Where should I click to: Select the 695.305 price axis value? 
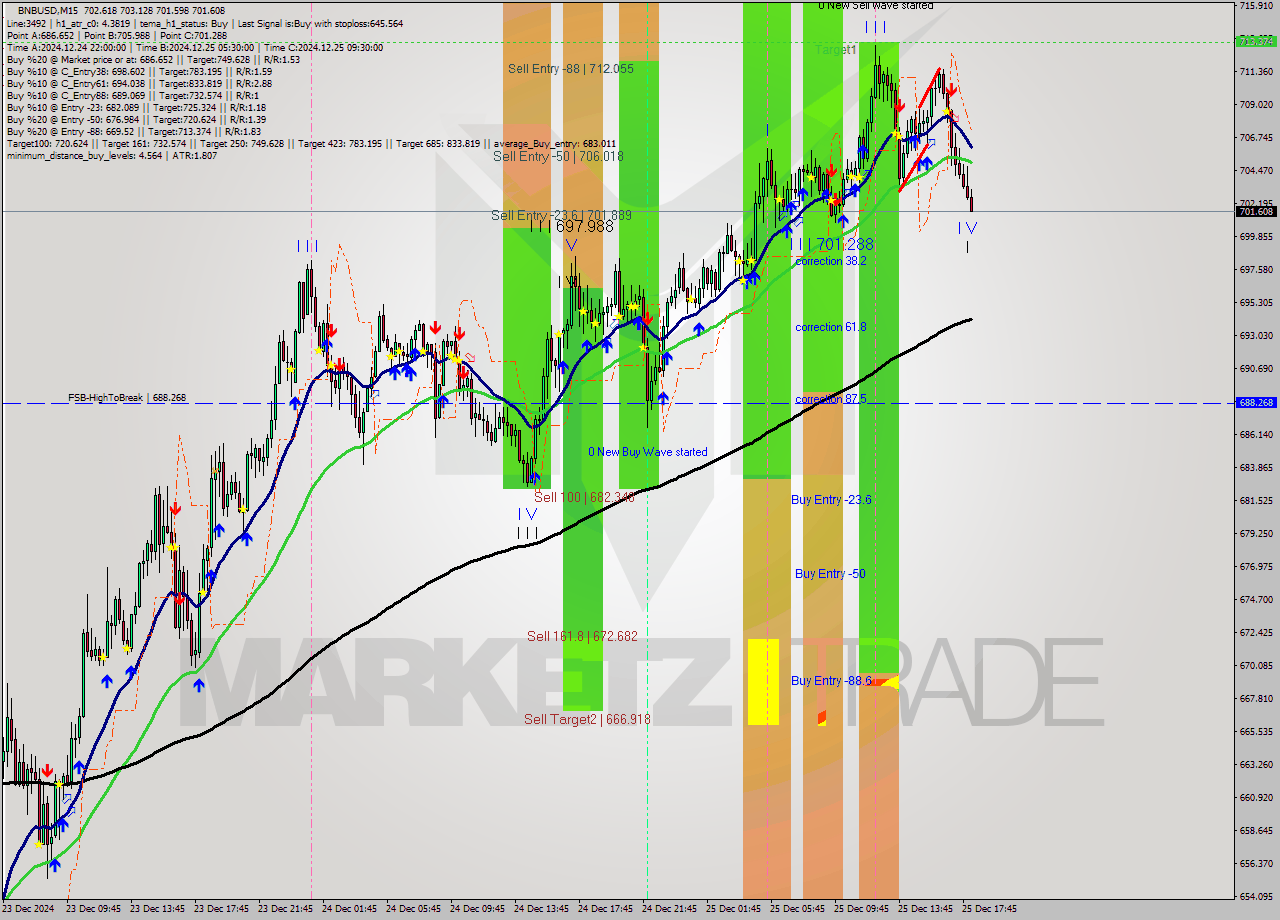click(1256, 303)
